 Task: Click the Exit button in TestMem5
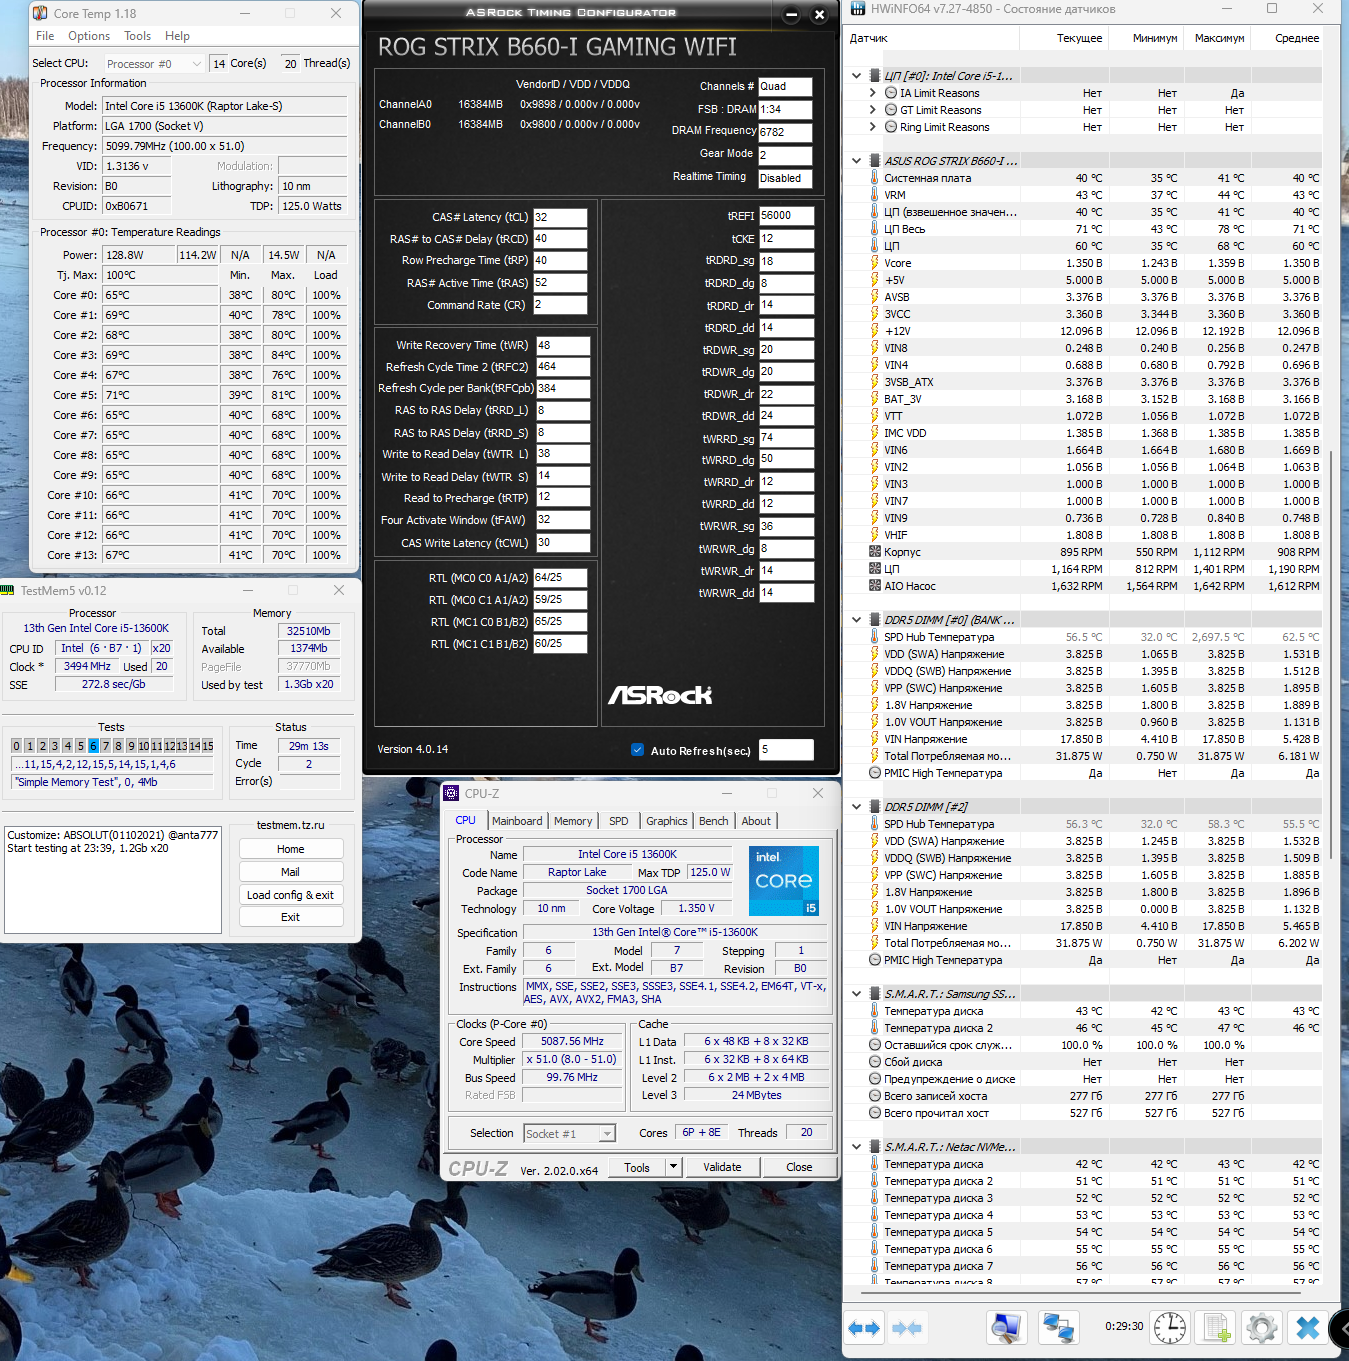[291, 917]
